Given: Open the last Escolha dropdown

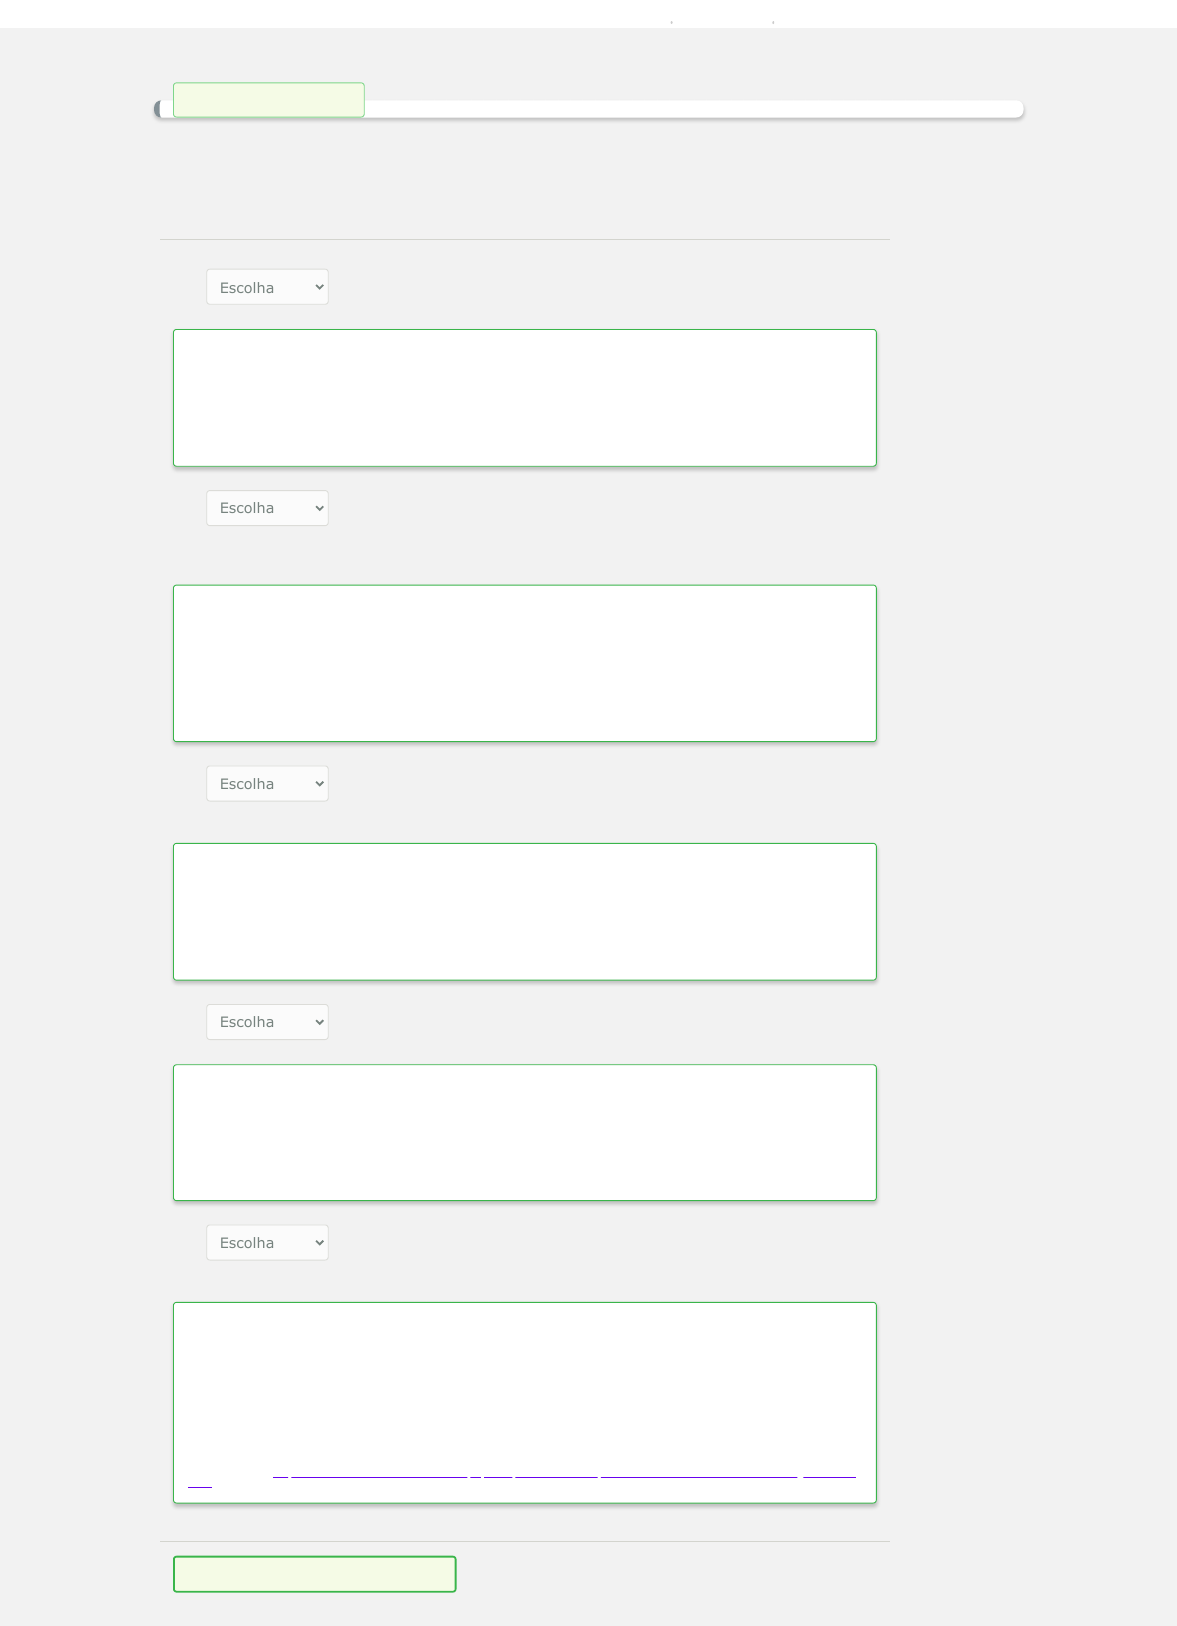Looking at the screenshot, I should pos(267,1243).
